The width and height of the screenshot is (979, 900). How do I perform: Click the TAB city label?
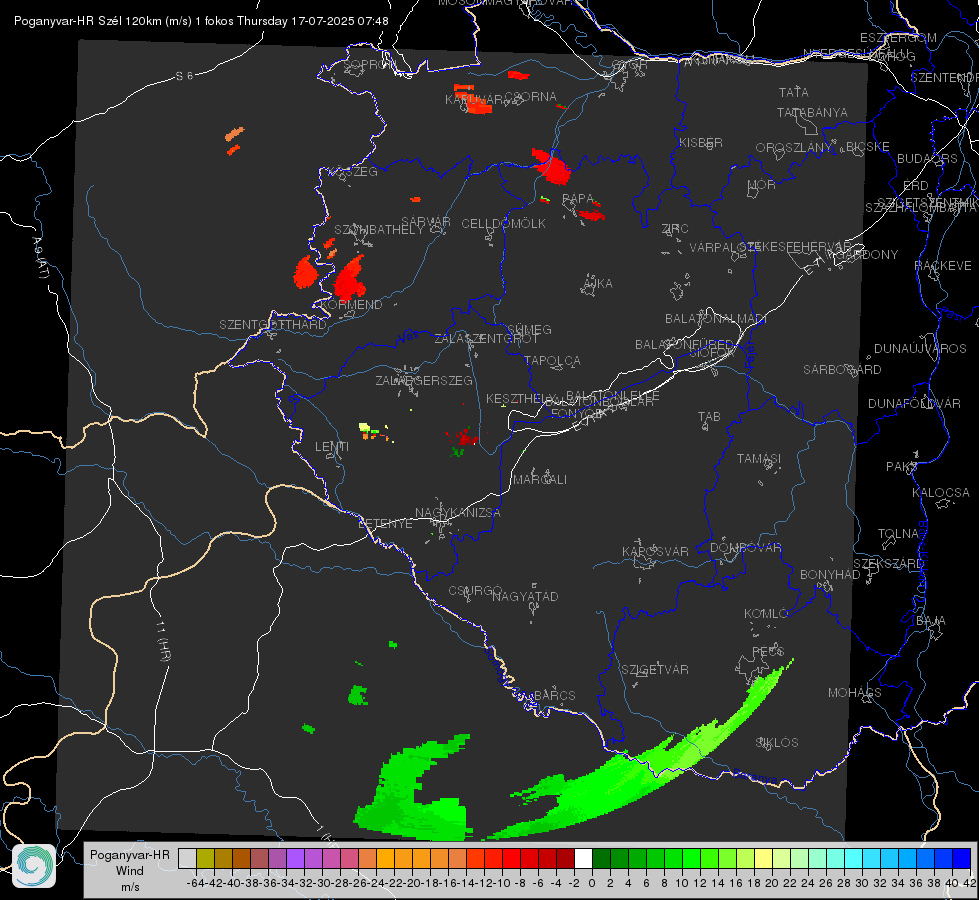point(709,417)
